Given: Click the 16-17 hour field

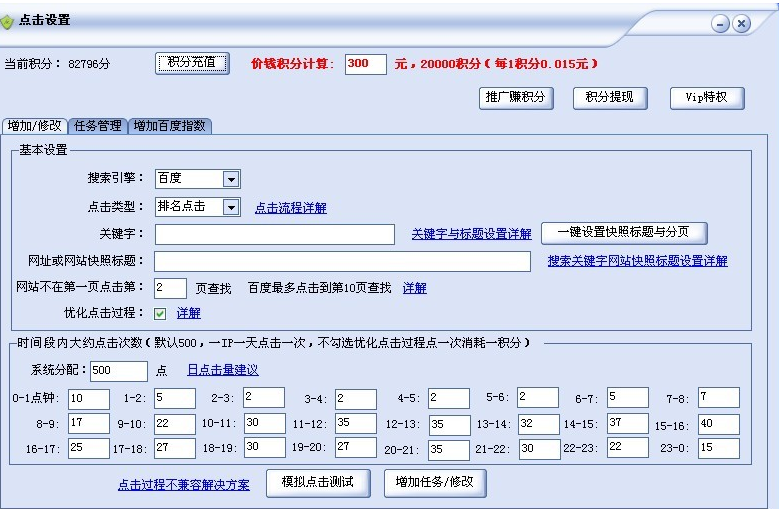Looking at the screenshot, I should coord(89,448).
